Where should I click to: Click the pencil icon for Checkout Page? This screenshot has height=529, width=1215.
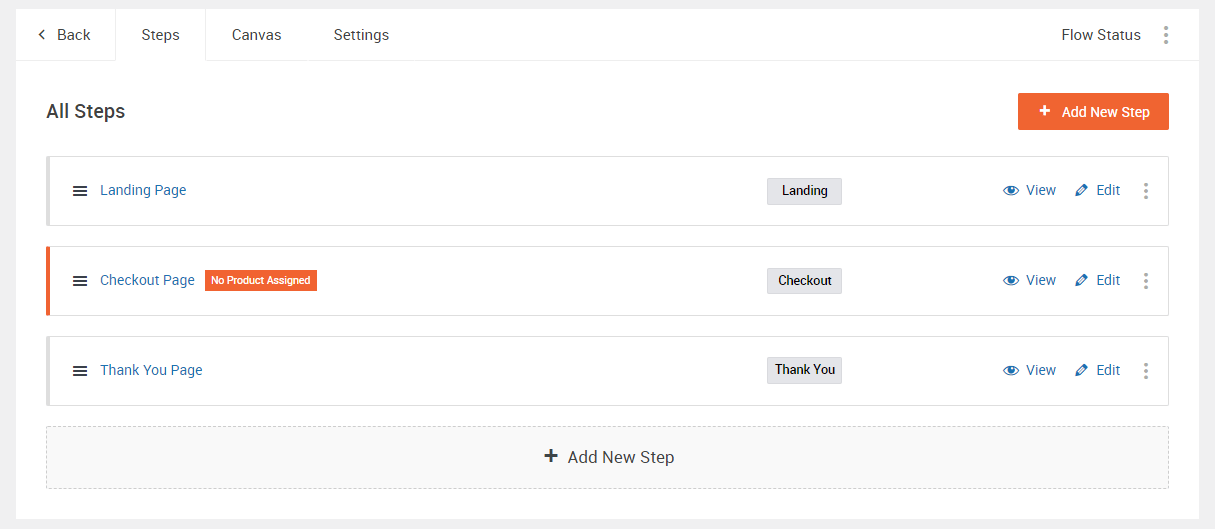1081,280
